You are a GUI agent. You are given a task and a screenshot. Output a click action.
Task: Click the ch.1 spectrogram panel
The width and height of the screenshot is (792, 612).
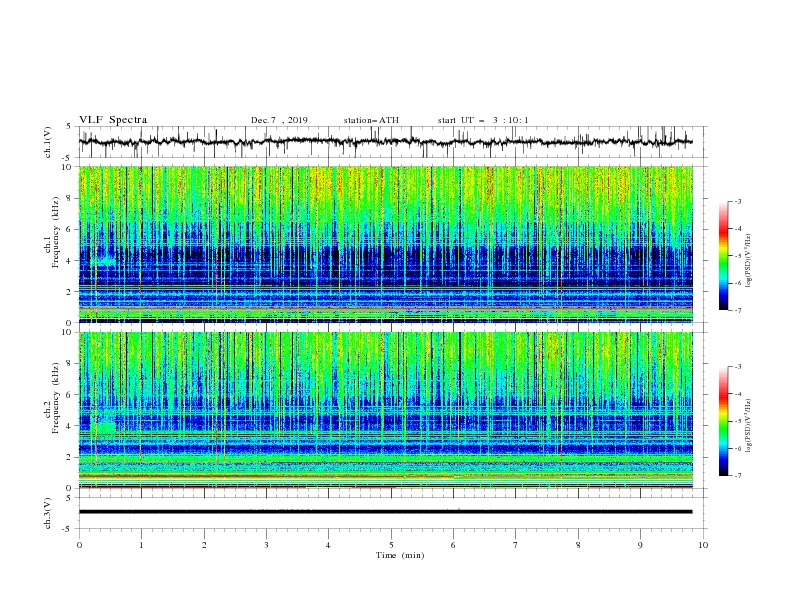386,244
